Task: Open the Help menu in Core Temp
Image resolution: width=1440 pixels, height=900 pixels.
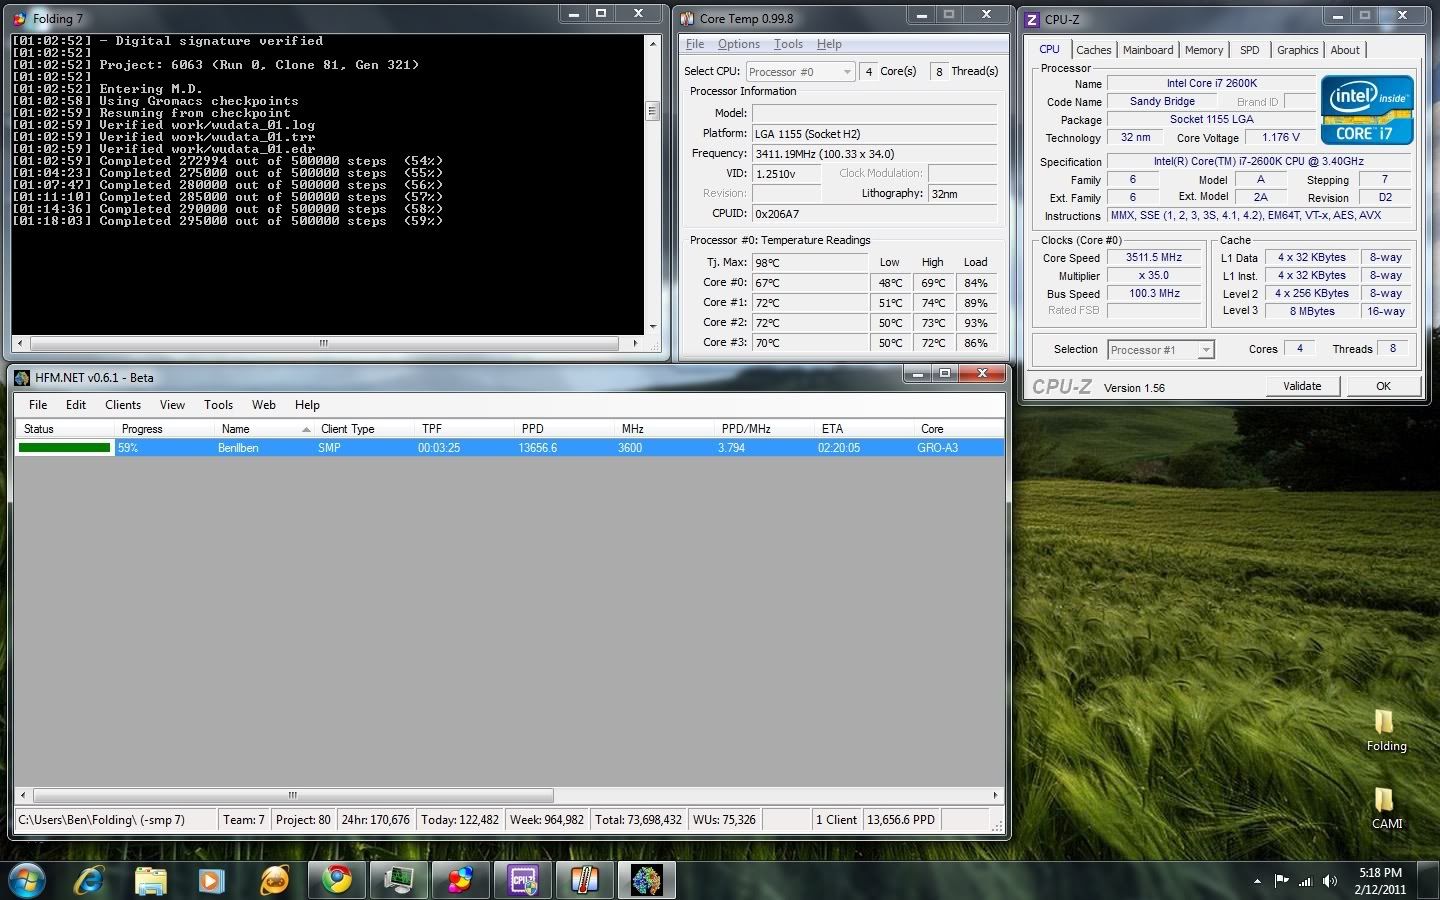Action: 829,44
